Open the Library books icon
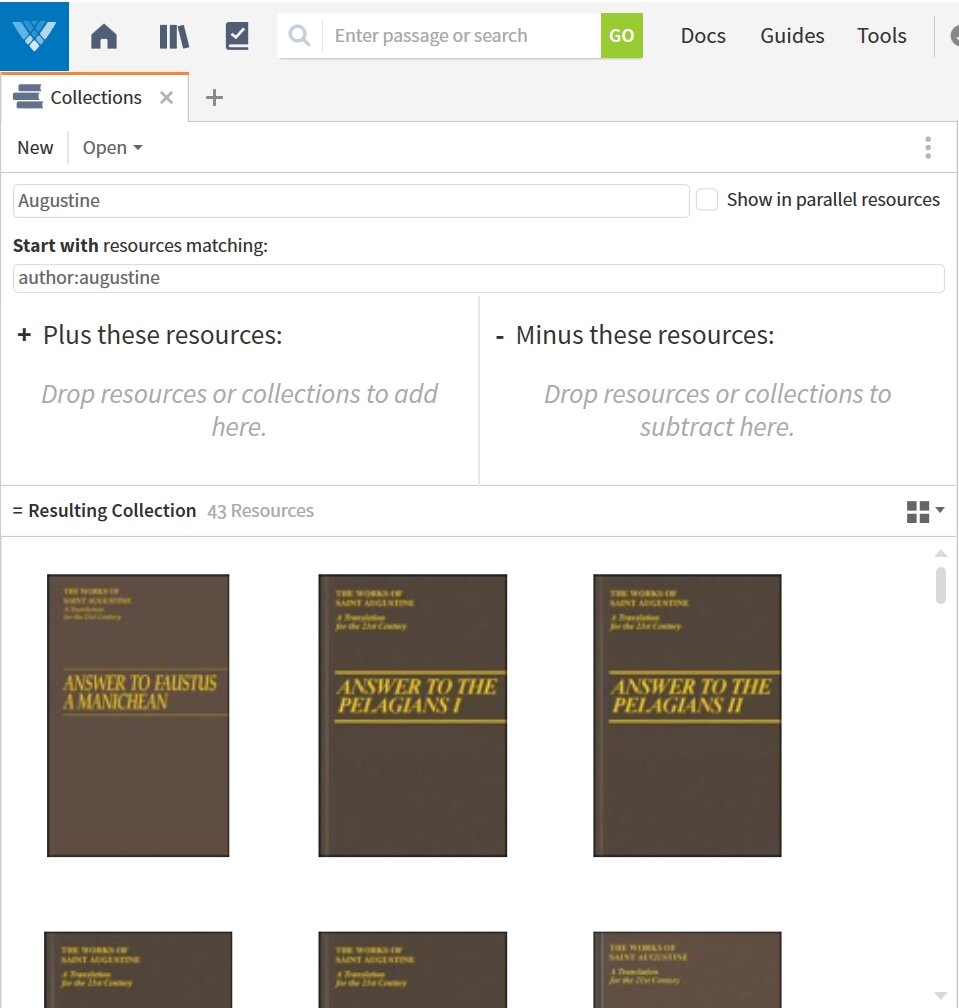 [173, 37]
